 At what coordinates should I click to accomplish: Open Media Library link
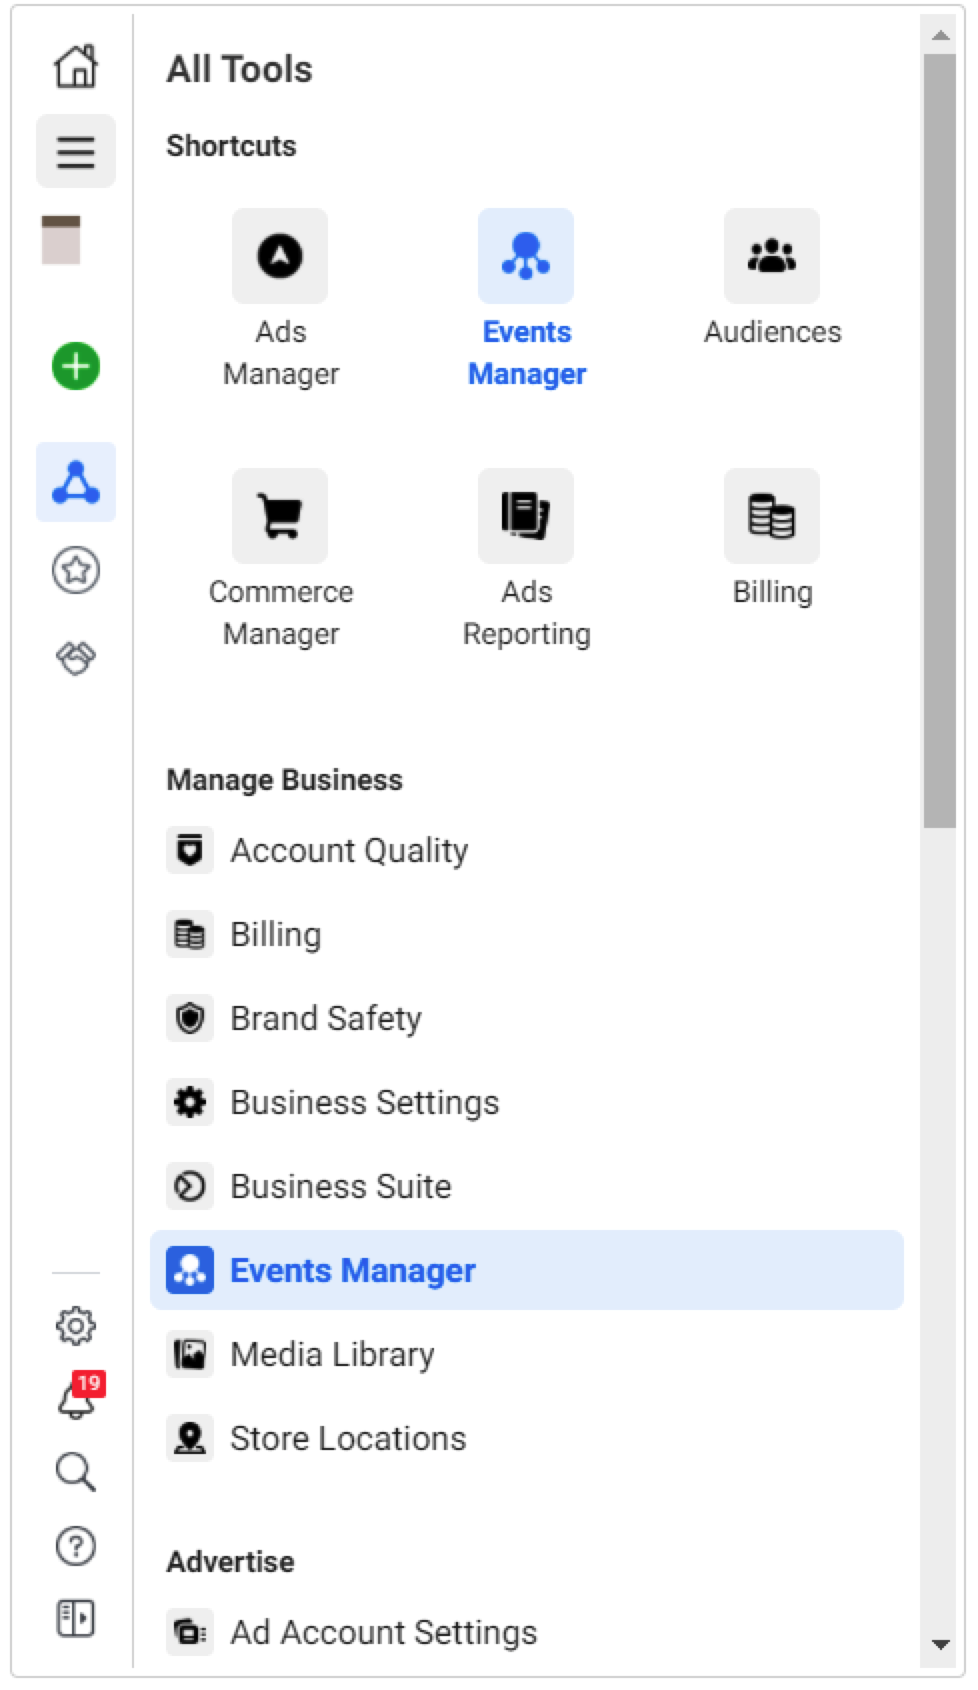click(527, 1354)
